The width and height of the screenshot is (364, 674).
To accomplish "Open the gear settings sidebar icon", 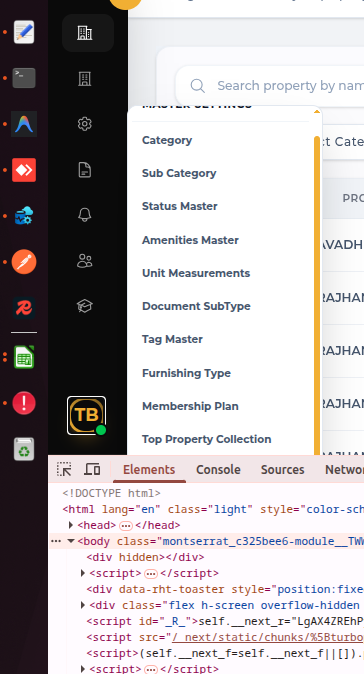I will point(85,124).
